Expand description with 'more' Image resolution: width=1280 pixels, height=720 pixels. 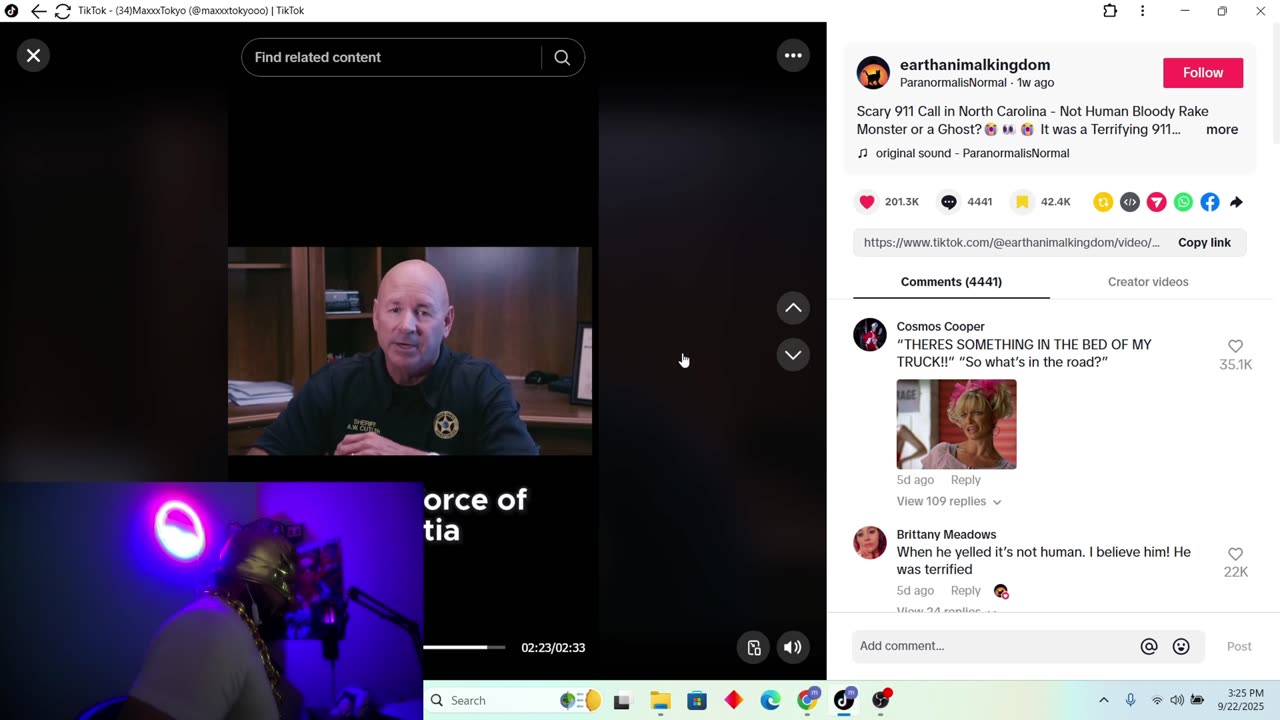[1222, 130]
